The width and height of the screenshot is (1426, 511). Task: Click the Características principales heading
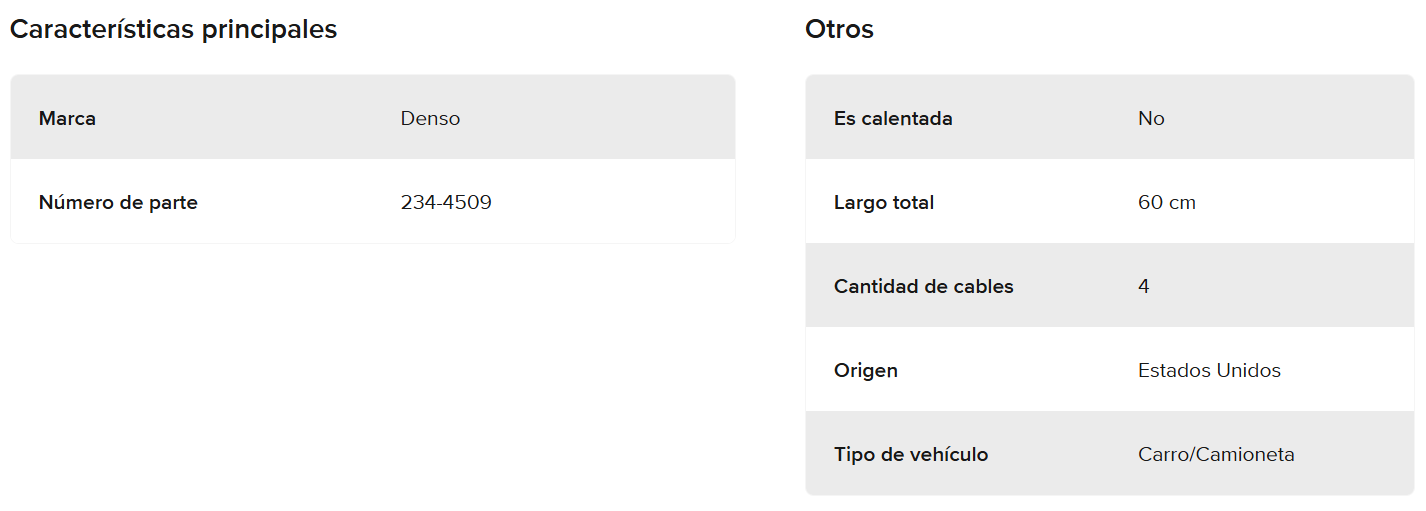[173, 30]
